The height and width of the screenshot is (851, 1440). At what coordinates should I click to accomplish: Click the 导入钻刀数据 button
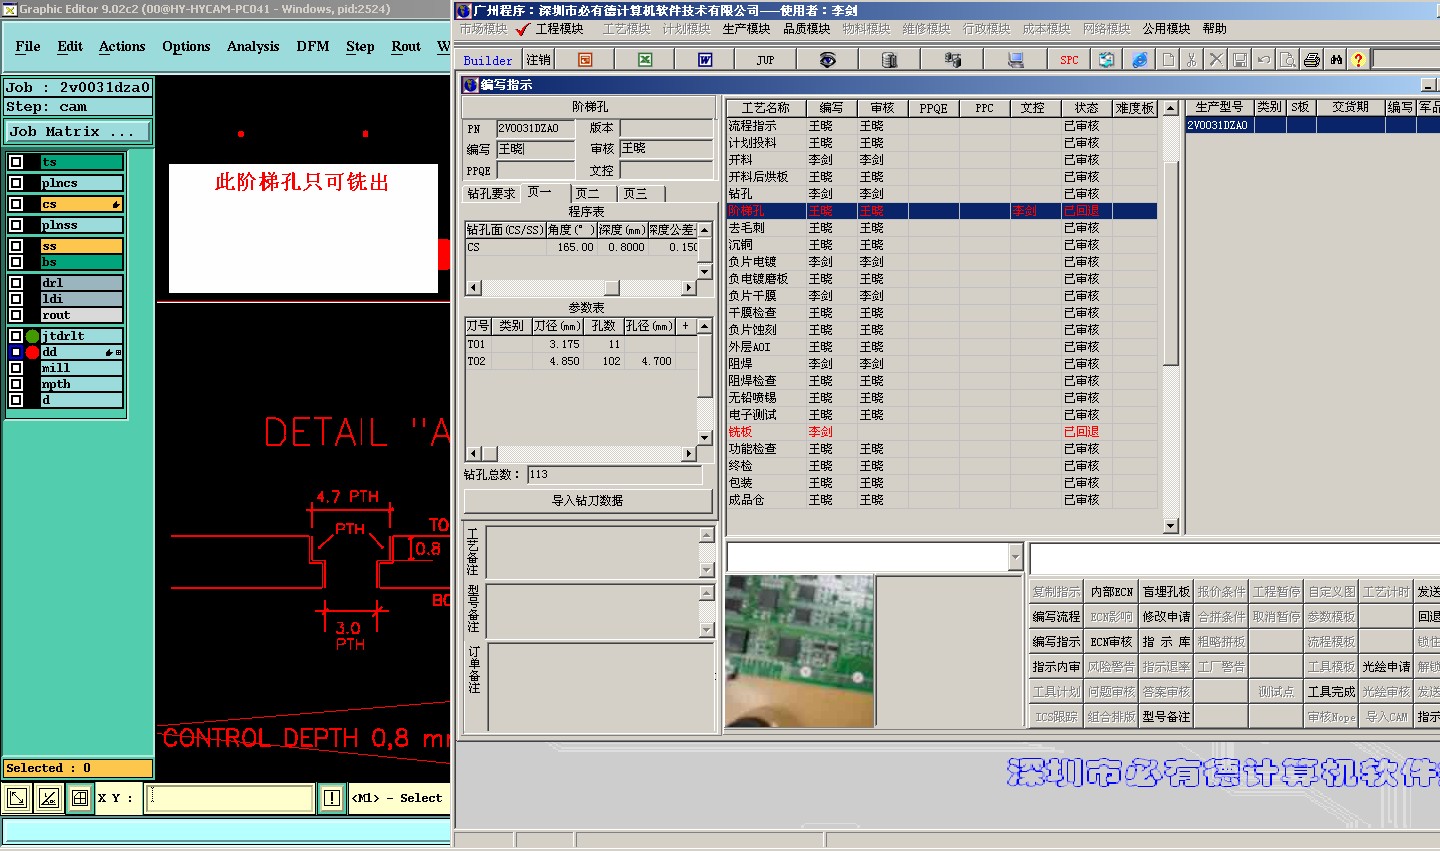(588, 500)
